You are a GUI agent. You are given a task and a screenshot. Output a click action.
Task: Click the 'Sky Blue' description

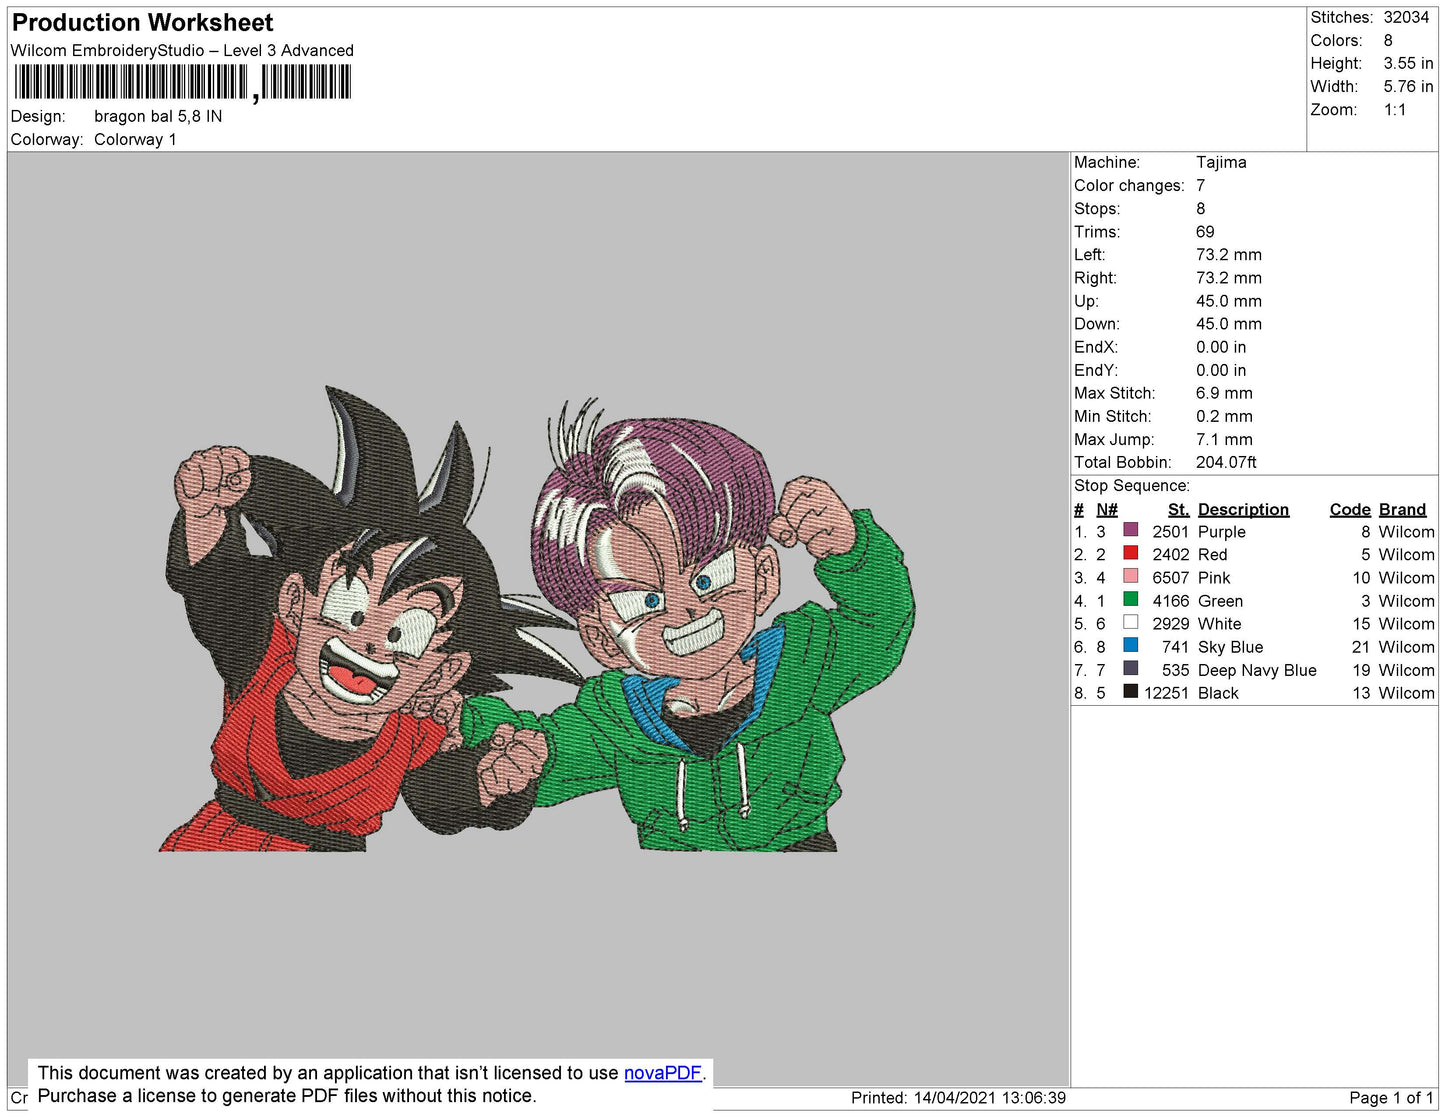pyautogui.click(x=1231, y=647)
